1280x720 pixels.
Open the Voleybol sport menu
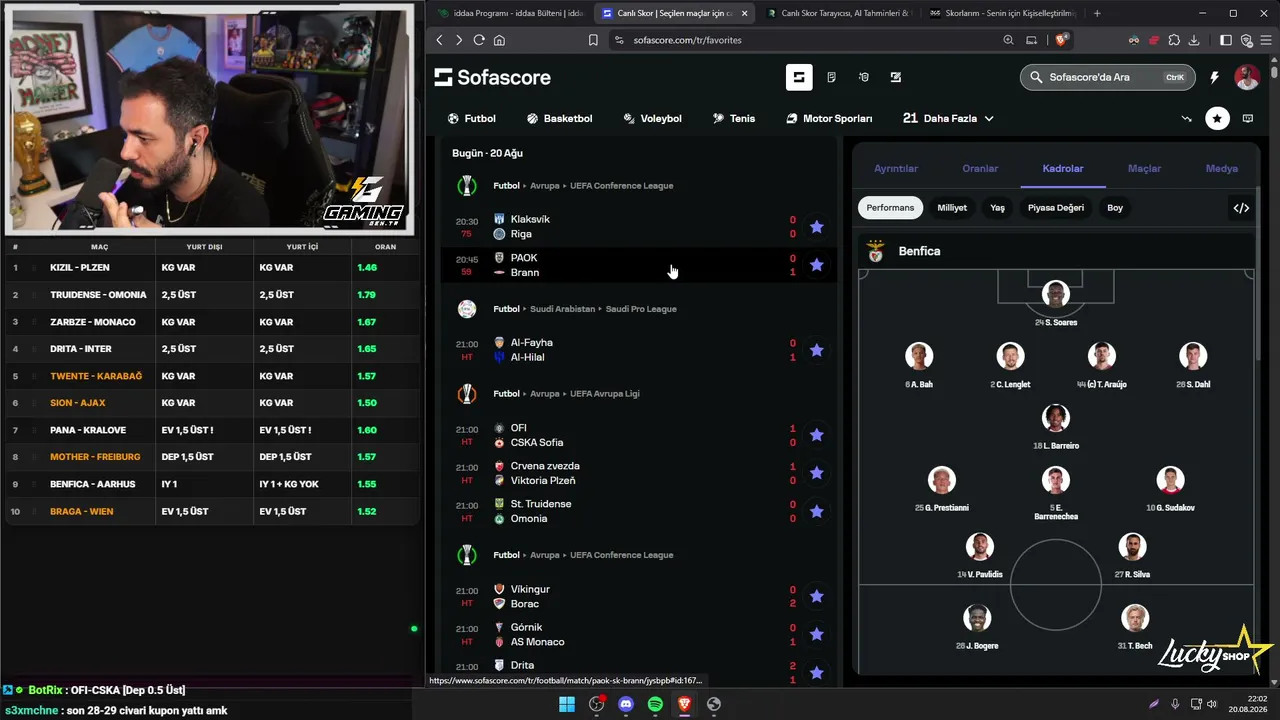pyautogui.click(x=652, y=118)
